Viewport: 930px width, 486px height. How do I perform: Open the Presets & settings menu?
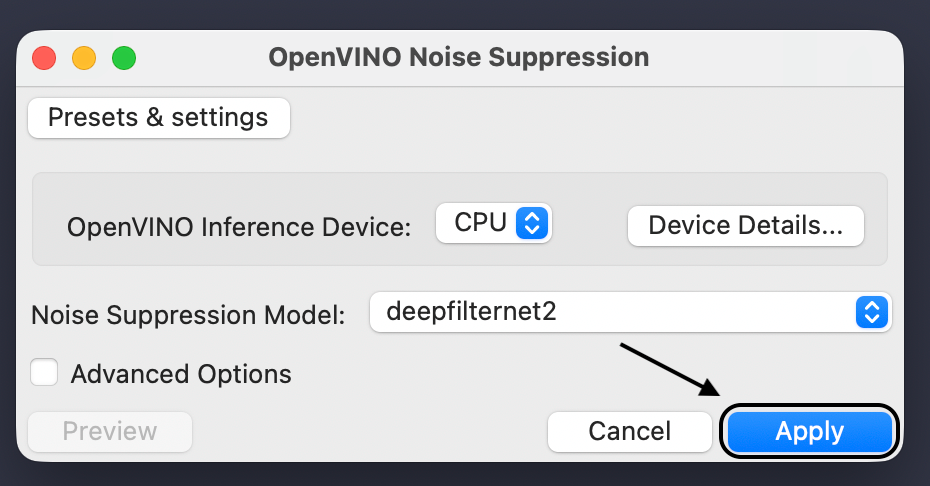(158, 118)
